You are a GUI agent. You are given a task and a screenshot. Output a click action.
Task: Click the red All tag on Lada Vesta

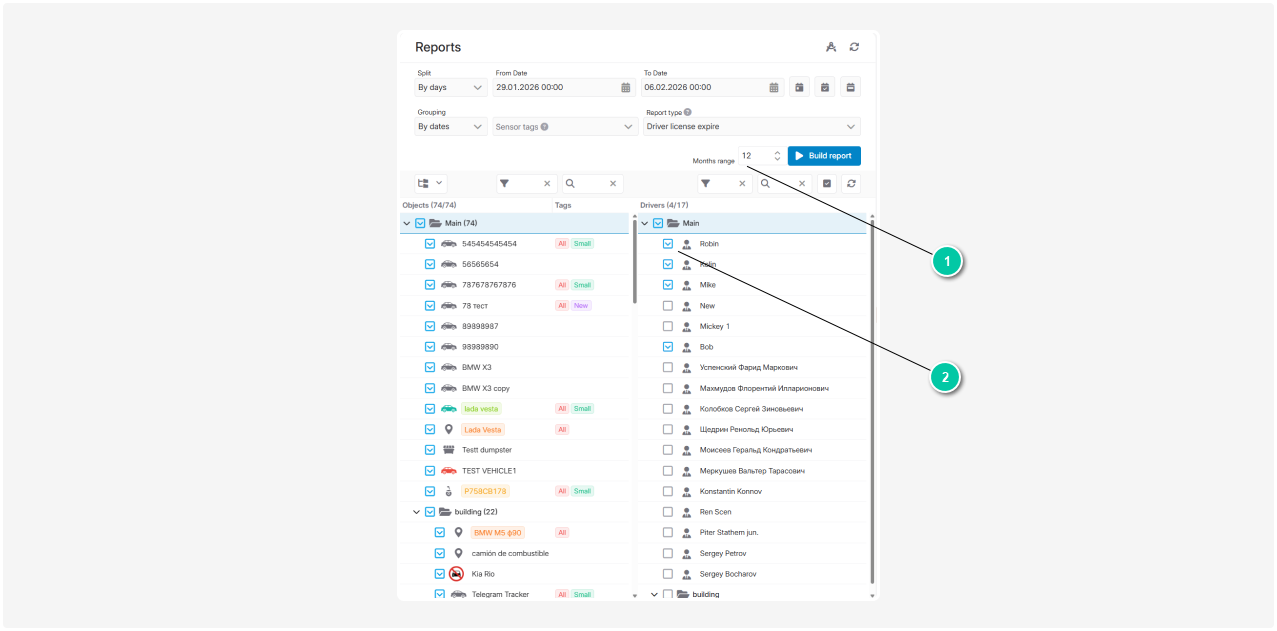pyautogui.click(x=562, y=430)
